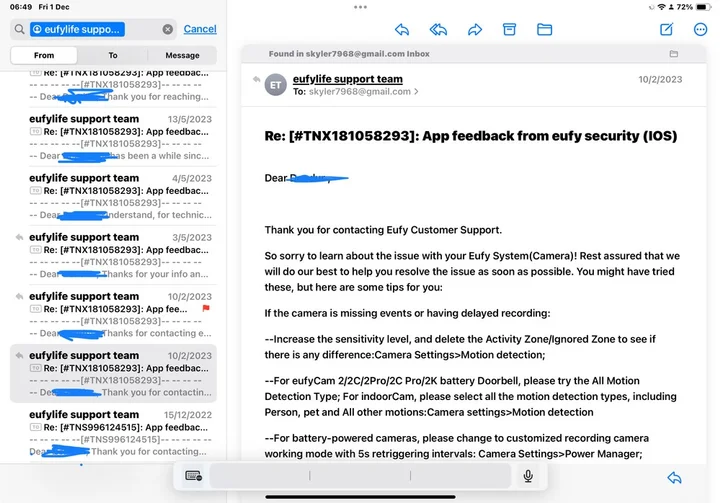This screenshot has height=503, width=720.
Task: Open the eufylife support team sender link
Action: 348,79
